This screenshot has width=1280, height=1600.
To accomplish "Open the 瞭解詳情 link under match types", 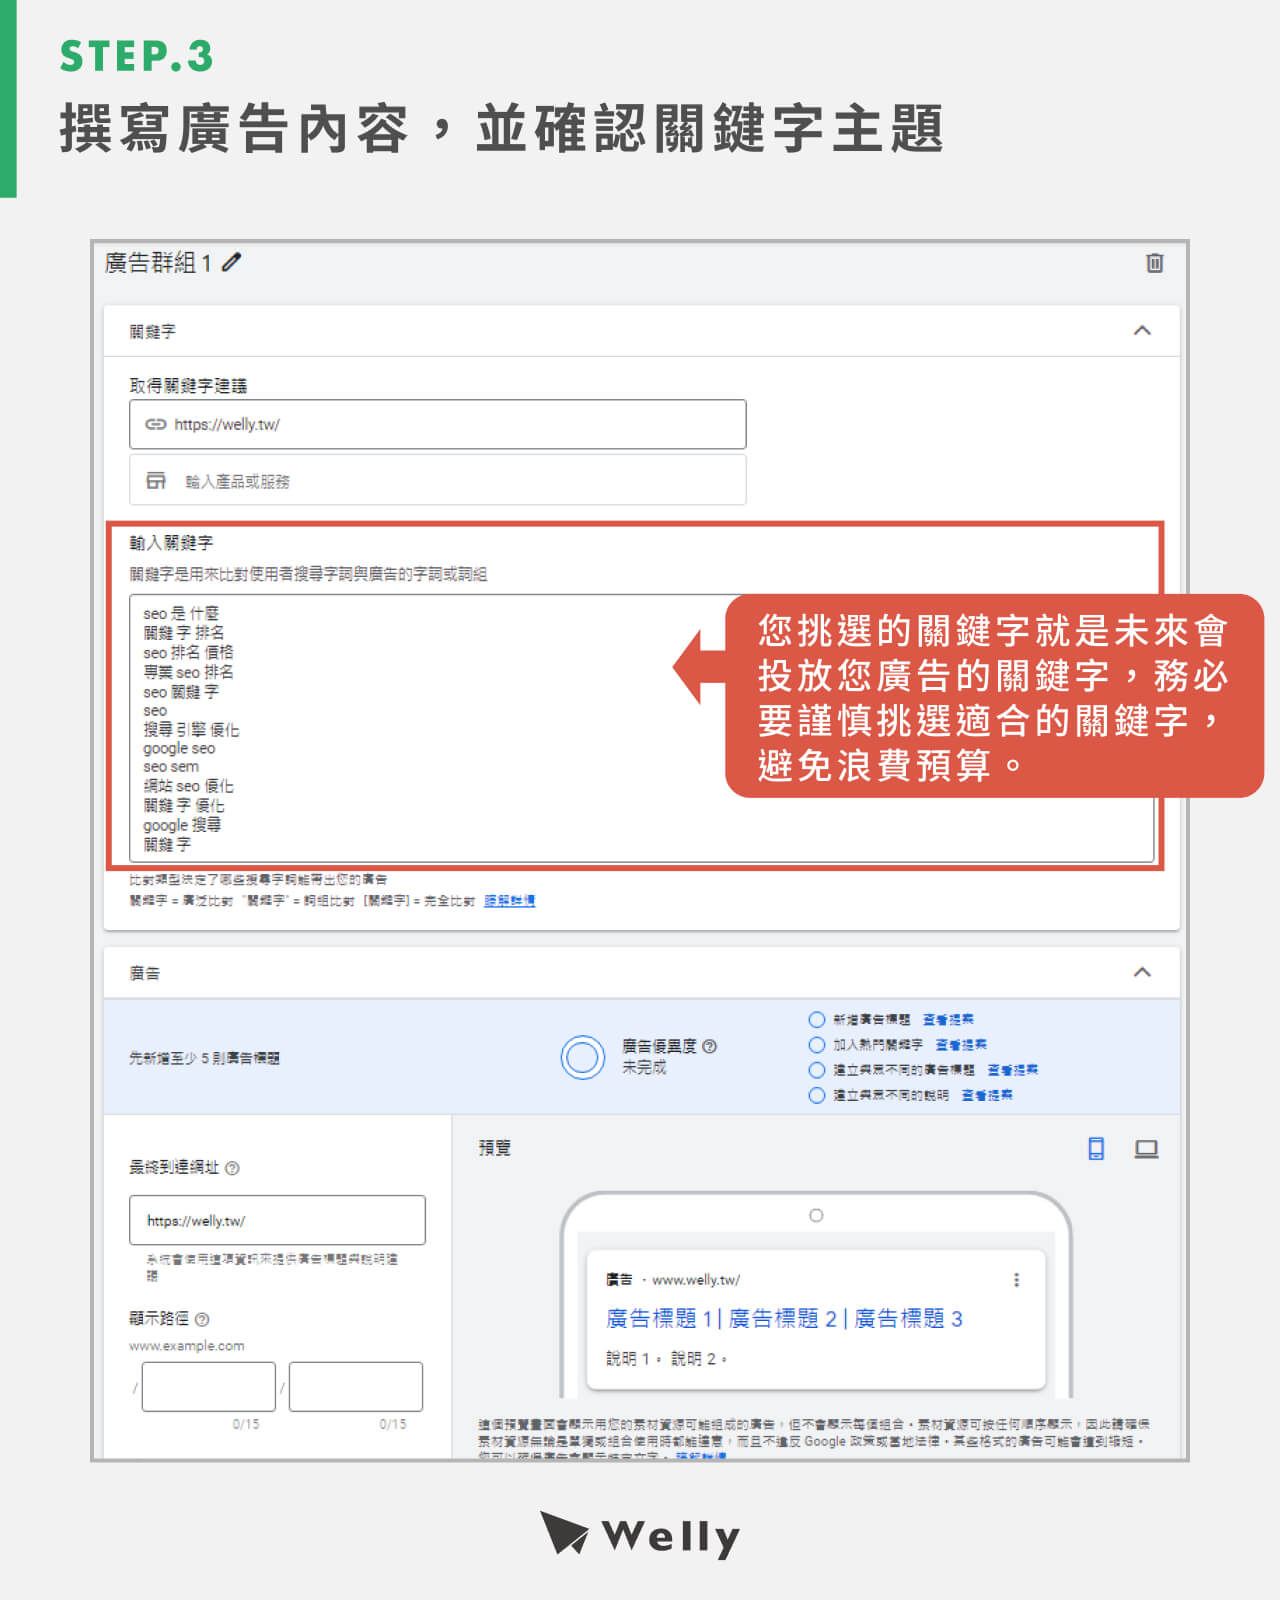I will coord(510,901).
